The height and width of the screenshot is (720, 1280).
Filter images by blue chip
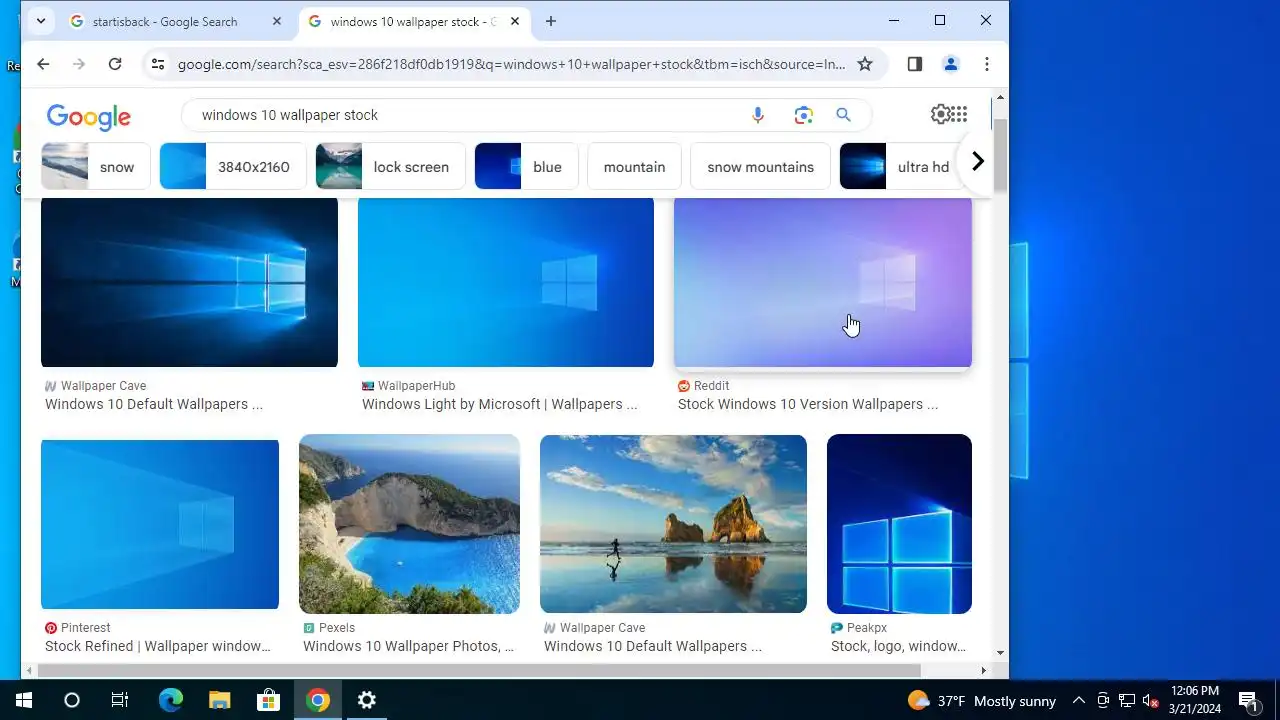pyautogui.click(x=527, y=166)
